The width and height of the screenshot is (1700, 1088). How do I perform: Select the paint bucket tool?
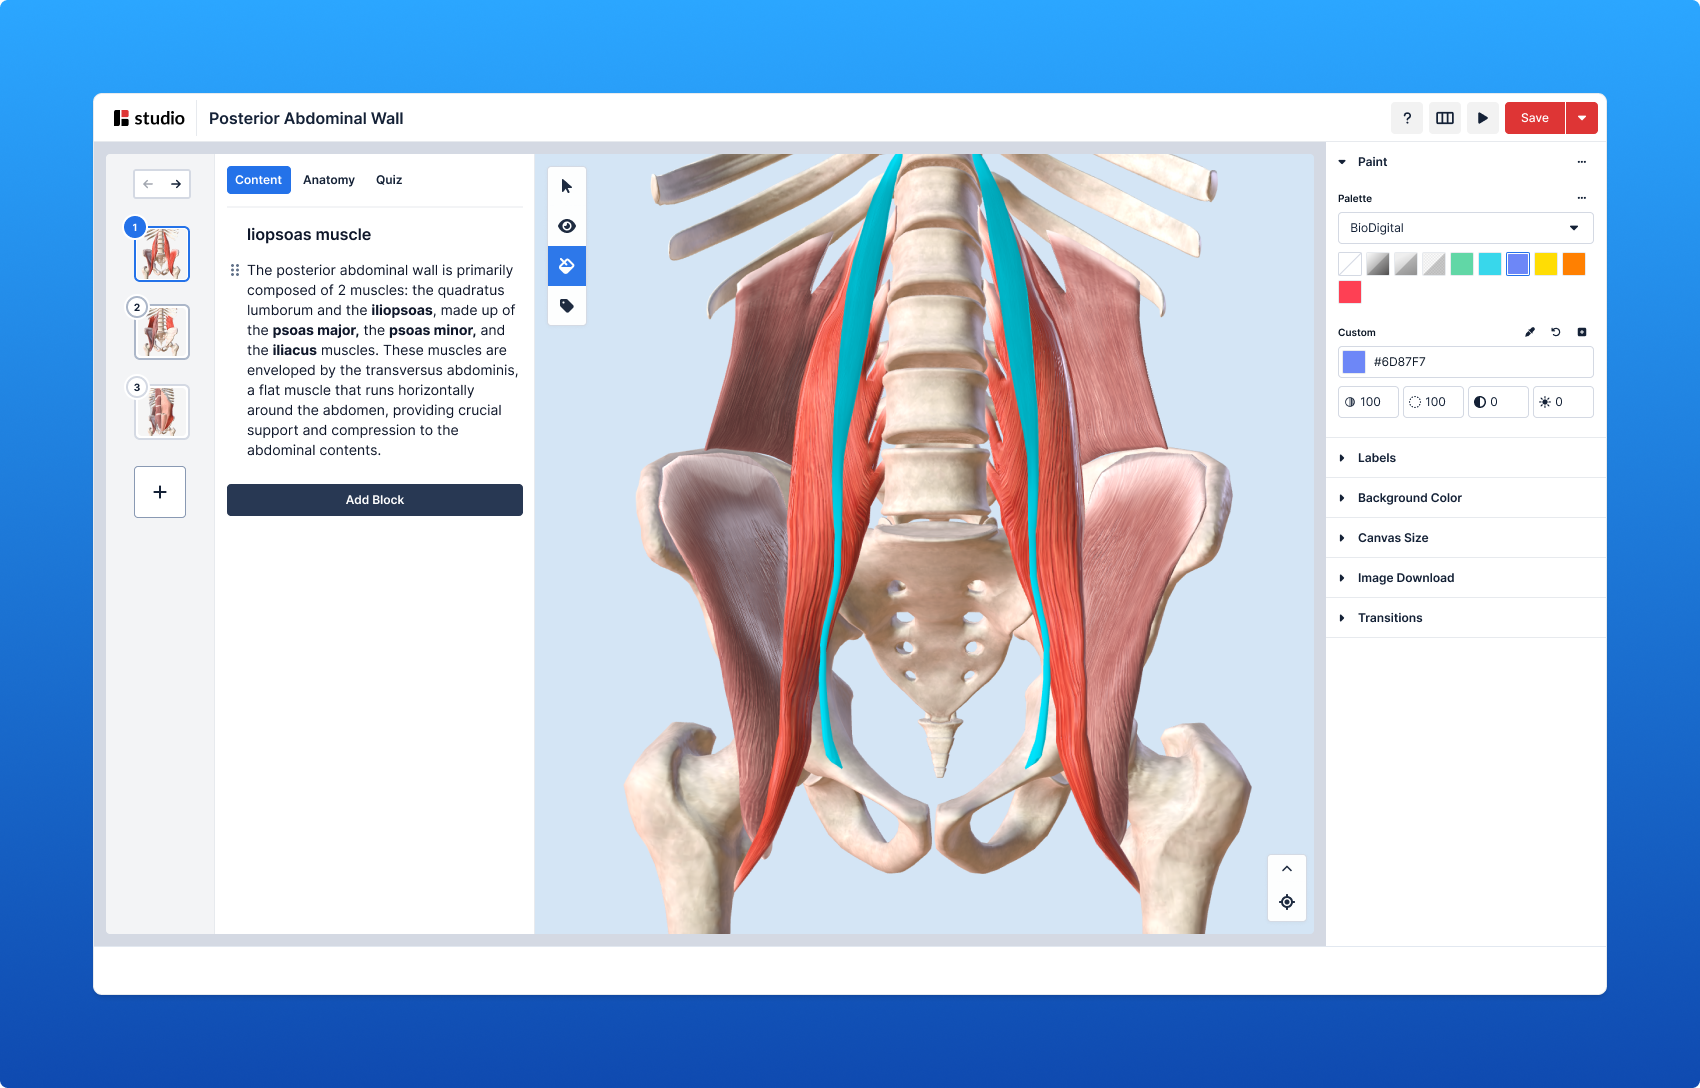(567, 266)
